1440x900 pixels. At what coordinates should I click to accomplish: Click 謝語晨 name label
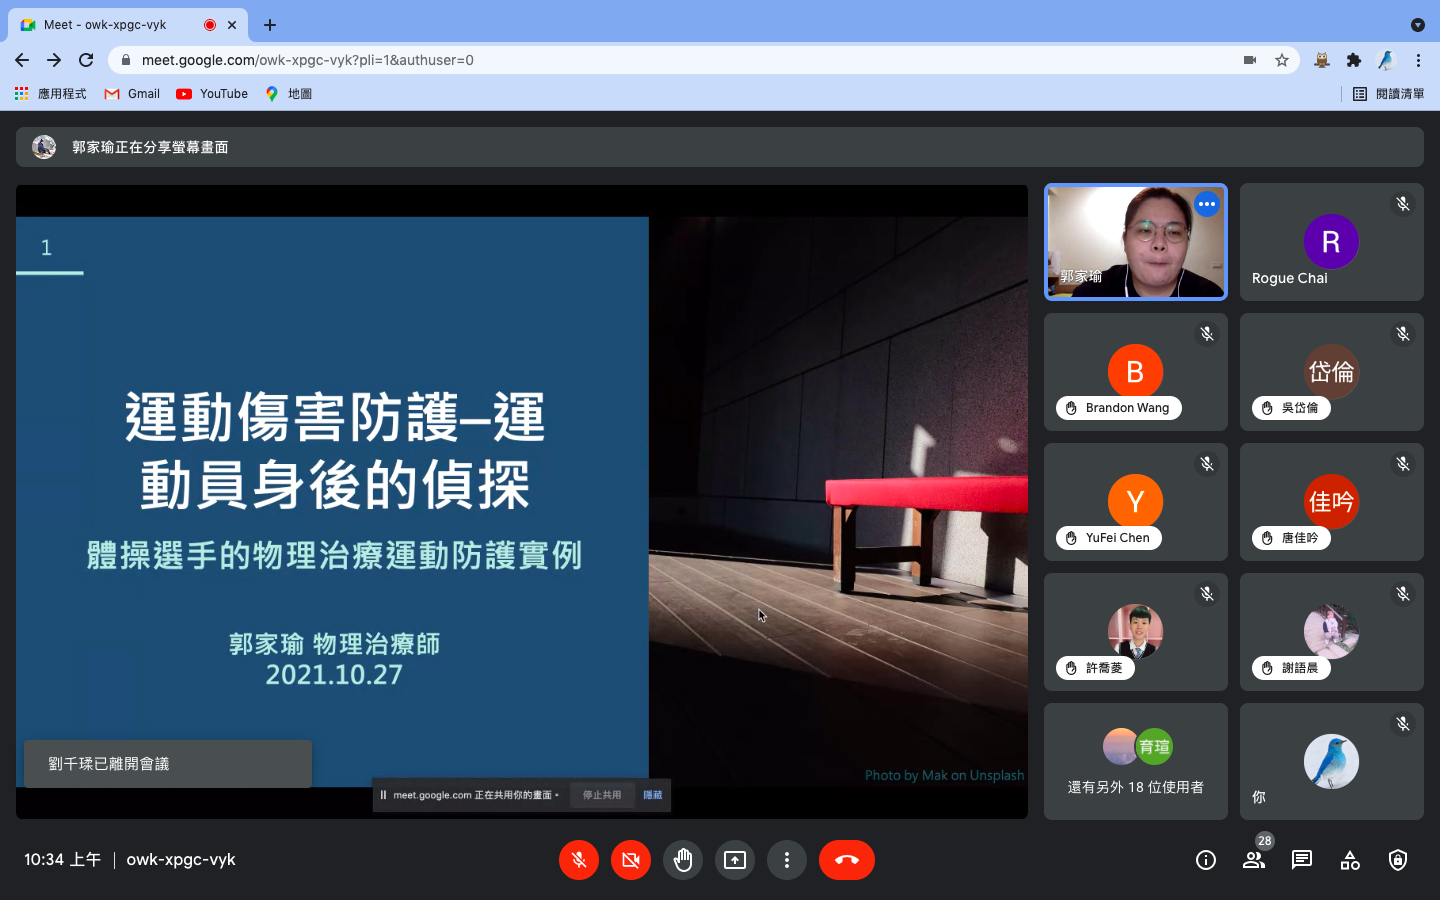point(1291,668)
